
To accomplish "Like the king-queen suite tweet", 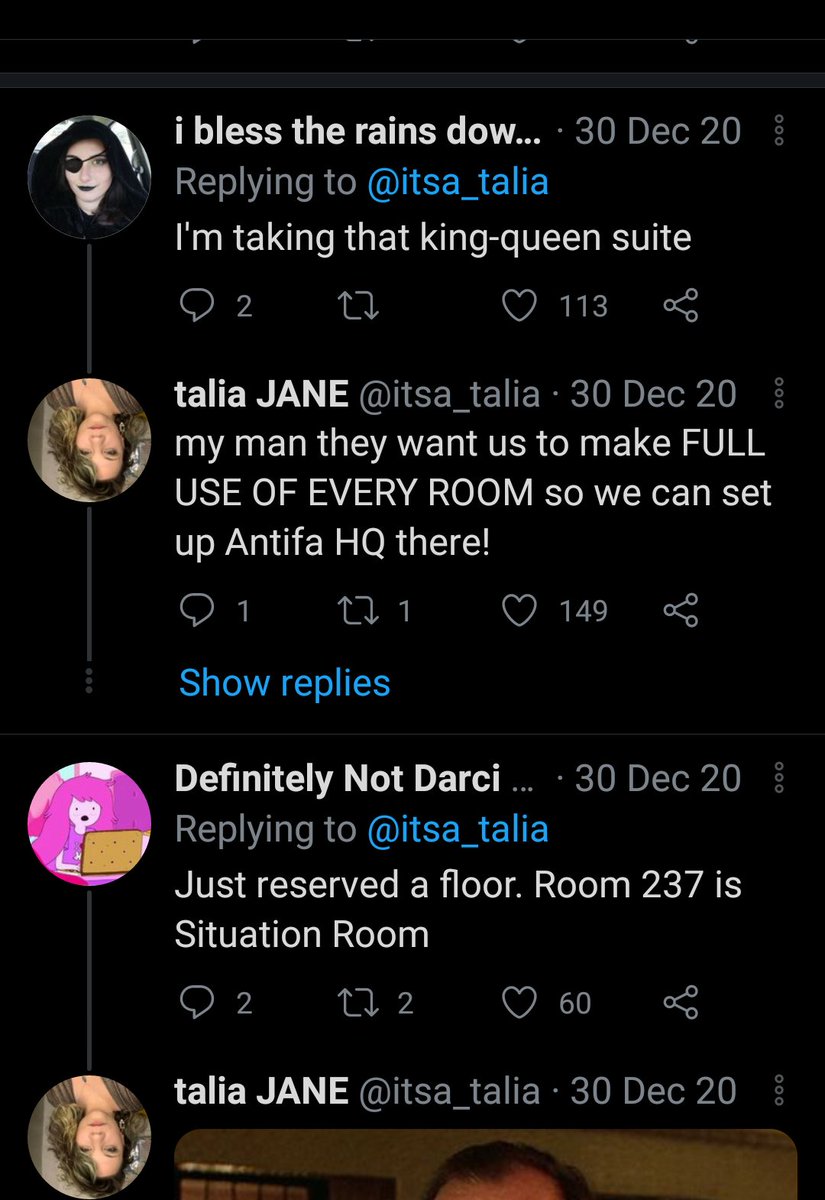I will 518,304.
